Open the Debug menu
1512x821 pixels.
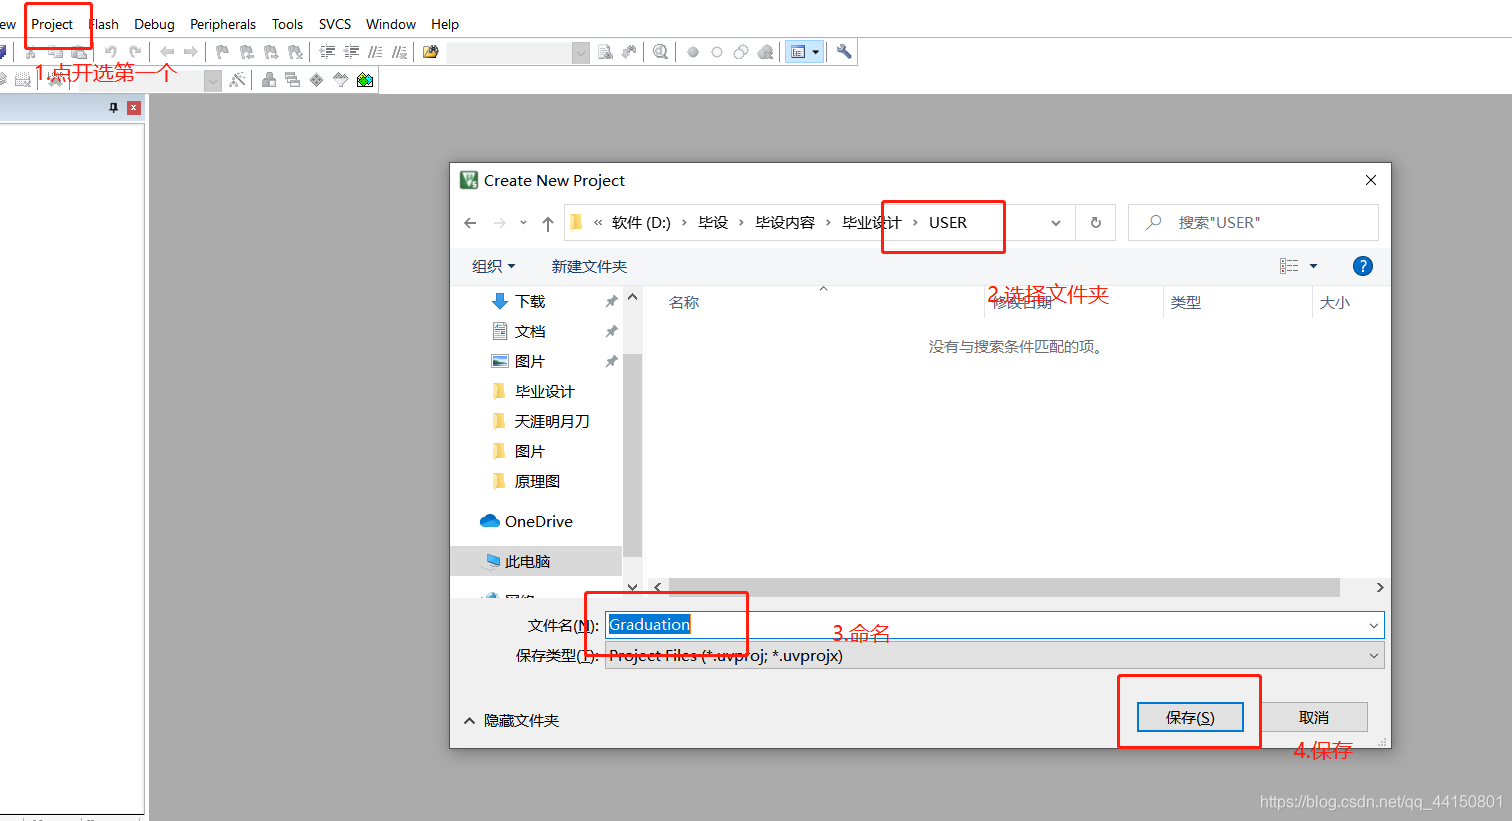pyautogui.click(x=154, y=24)
